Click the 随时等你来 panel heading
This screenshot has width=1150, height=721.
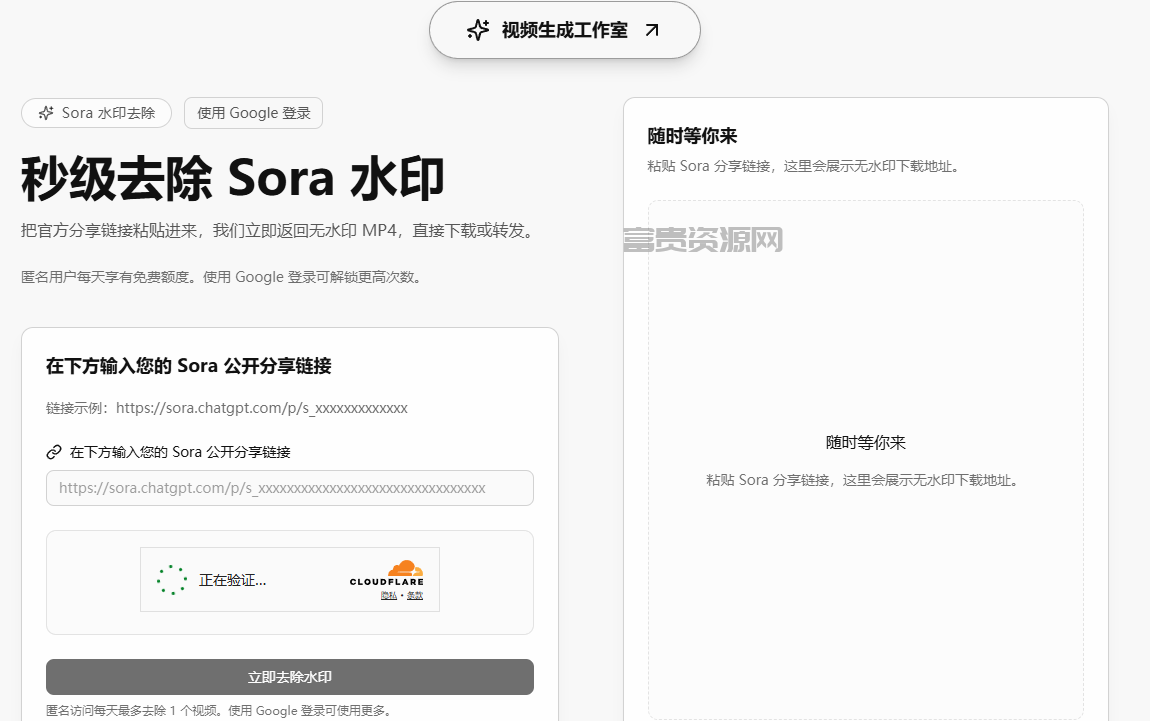(x=692, y=136)
